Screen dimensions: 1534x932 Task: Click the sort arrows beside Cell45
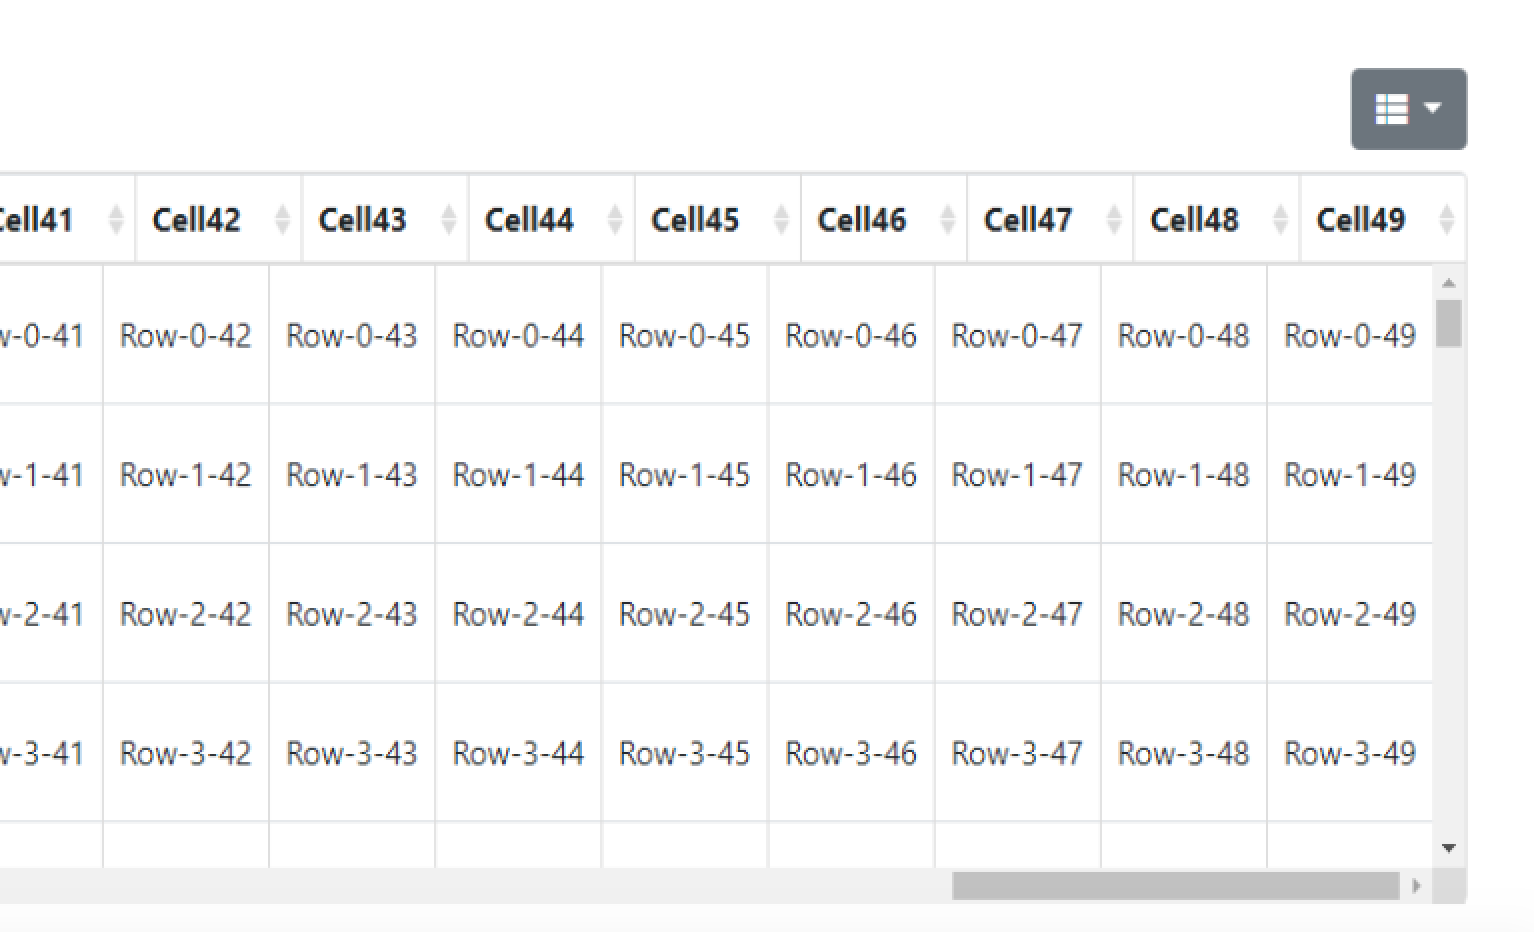point(781,219)
